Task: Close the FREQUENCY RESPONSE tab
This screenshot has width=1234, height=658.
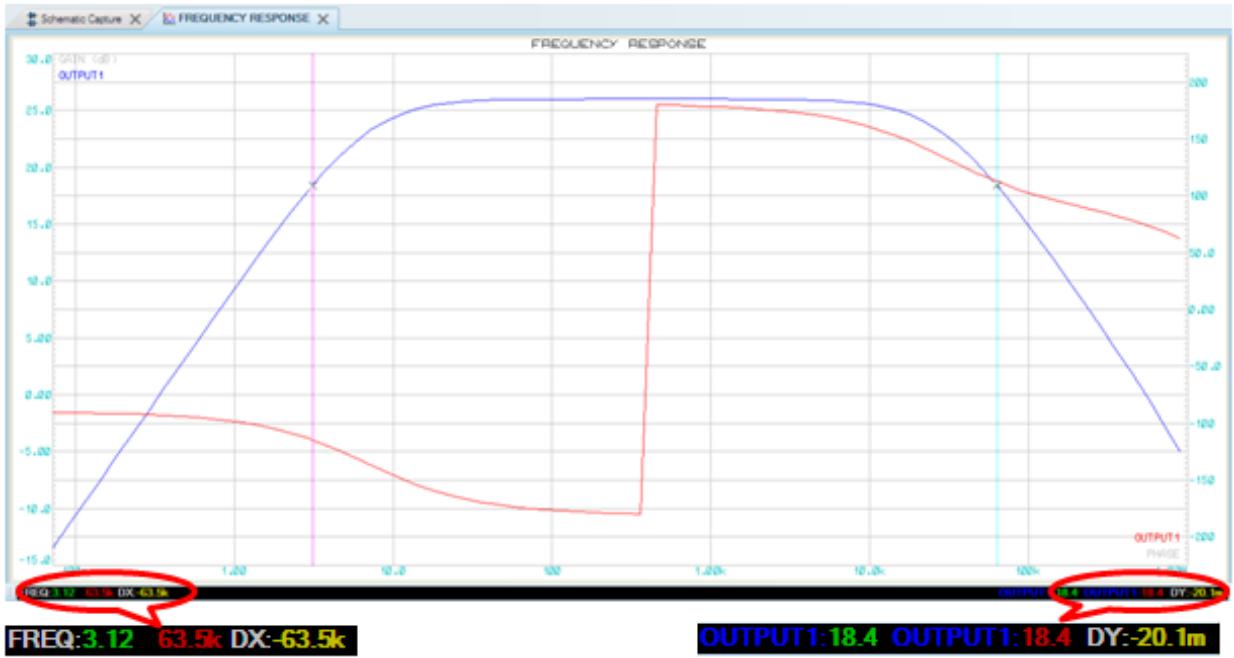Action: pos(322,19)
